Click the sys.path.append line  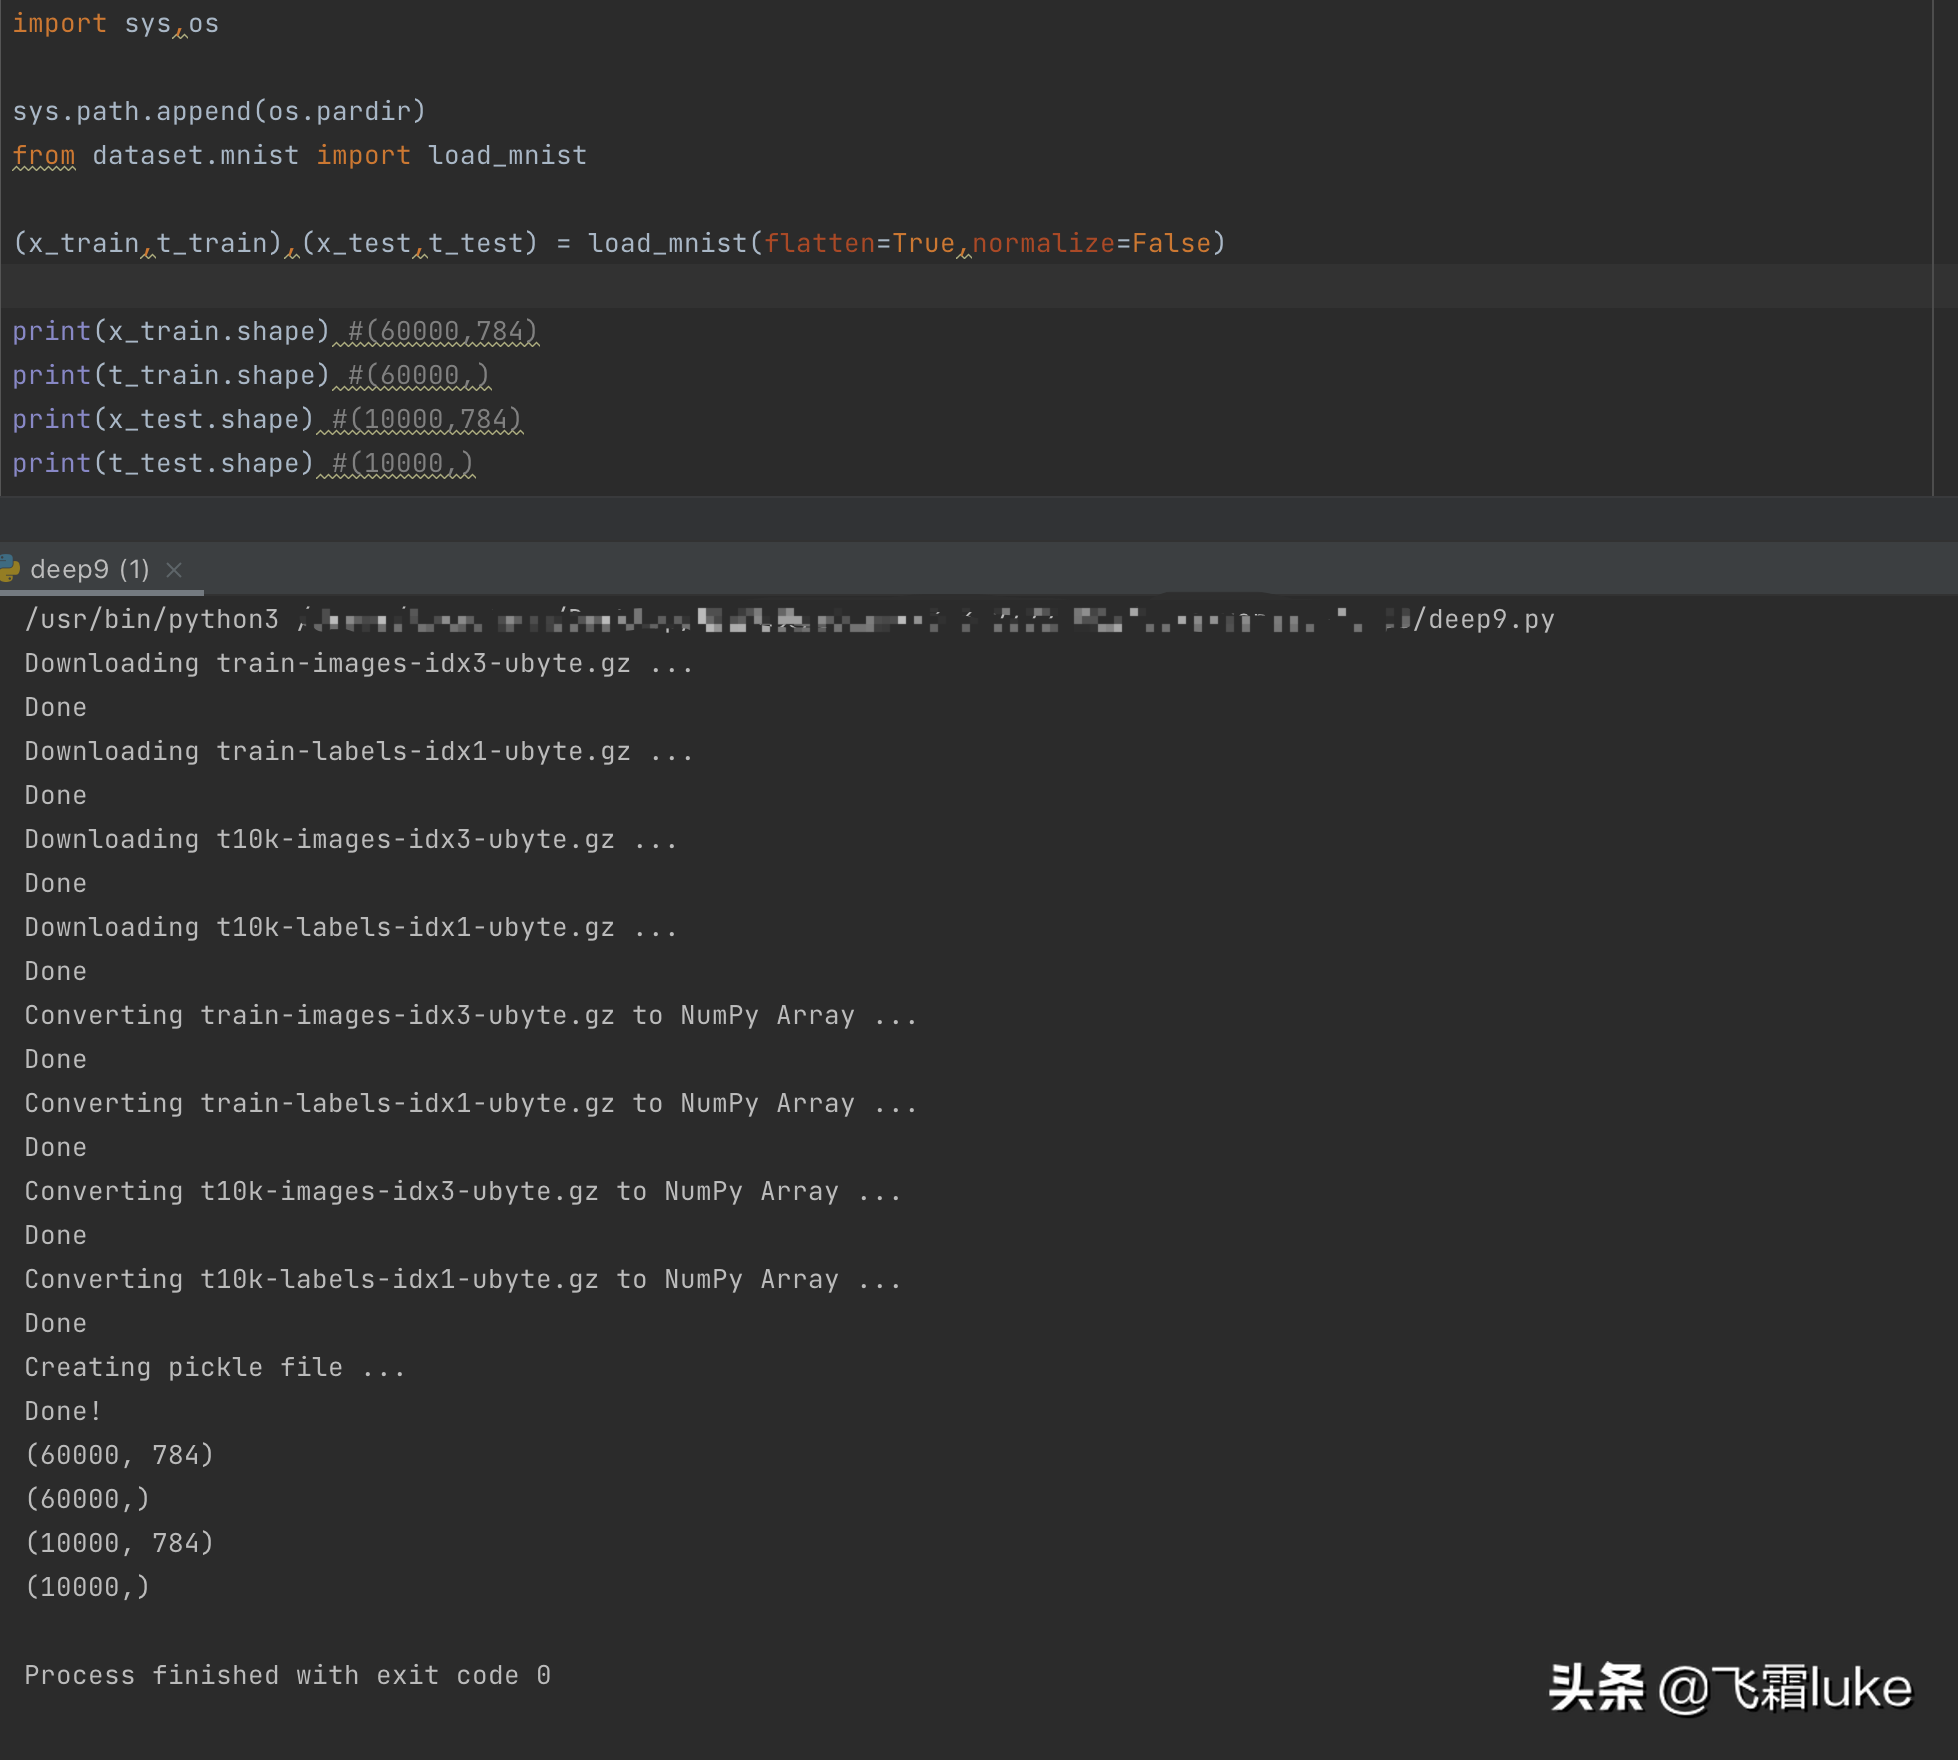[221, 110]
